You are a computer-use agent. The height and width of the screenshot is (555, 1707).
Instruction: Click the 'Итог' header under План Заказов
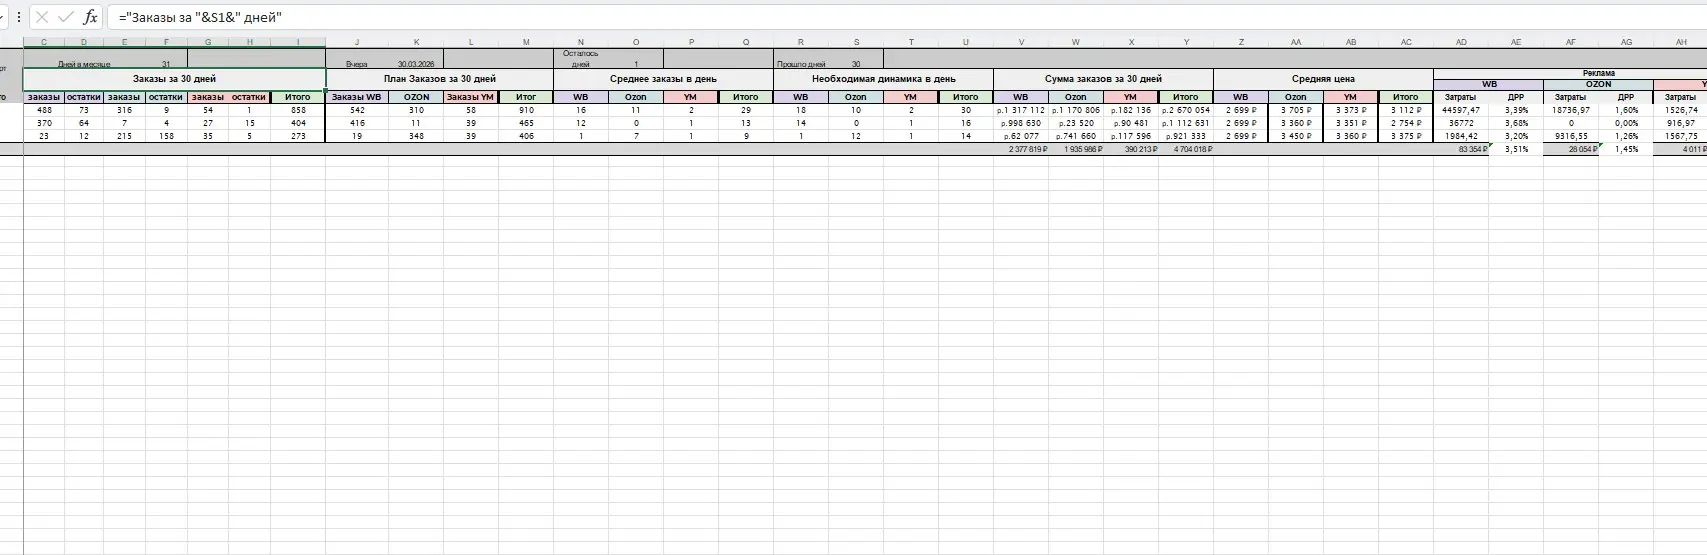[x=526, y=97]
